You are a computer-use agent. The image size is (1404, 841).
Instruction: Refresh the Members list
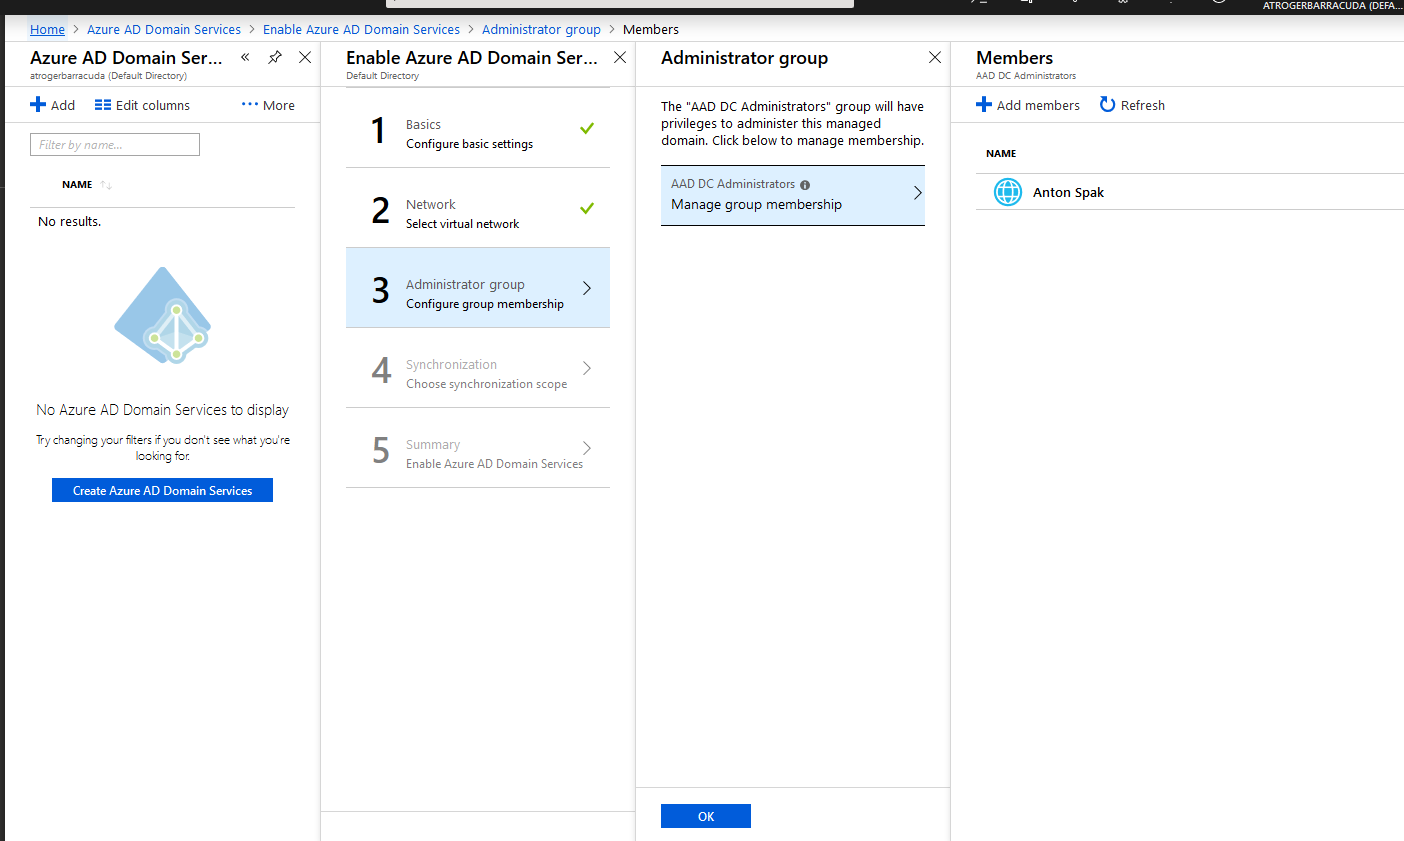(x=1132, y=105)
